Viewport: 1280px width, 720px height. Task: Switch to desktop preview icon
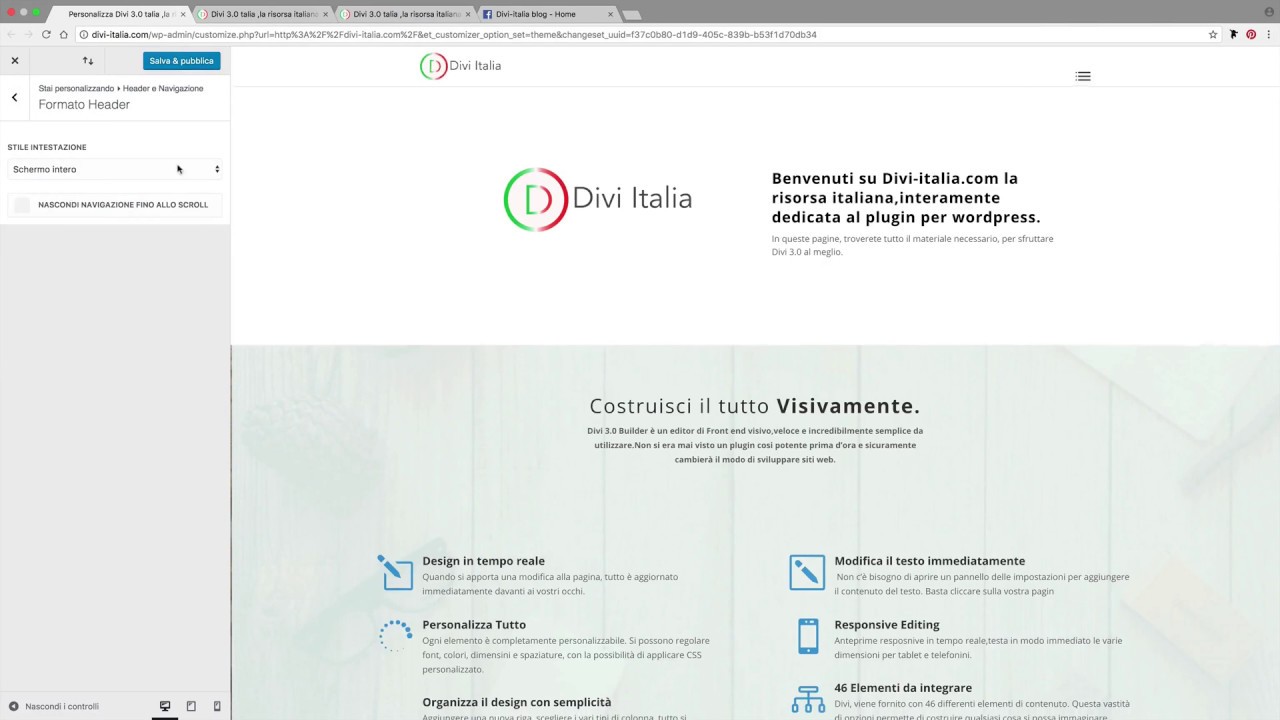165,706
